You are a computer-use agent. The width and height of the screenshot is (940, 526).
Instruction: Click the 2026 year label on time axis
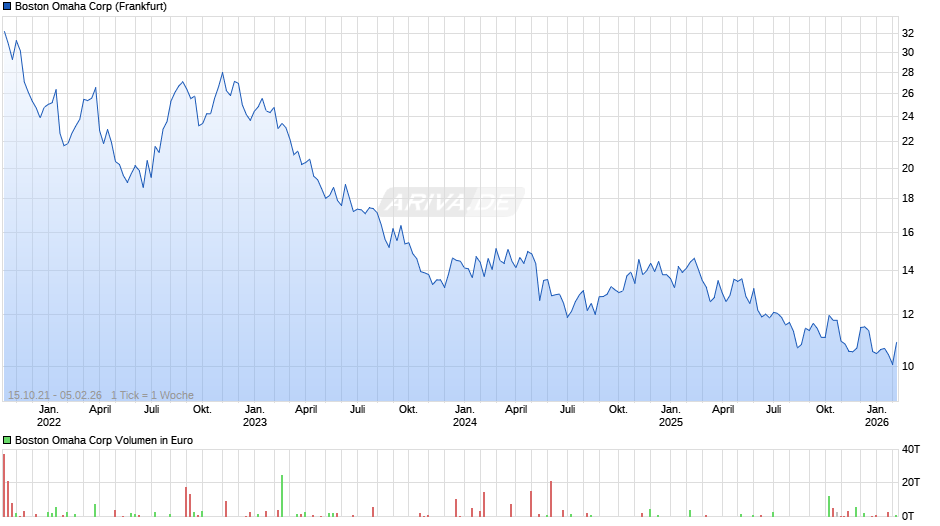(x=876, y=422)
